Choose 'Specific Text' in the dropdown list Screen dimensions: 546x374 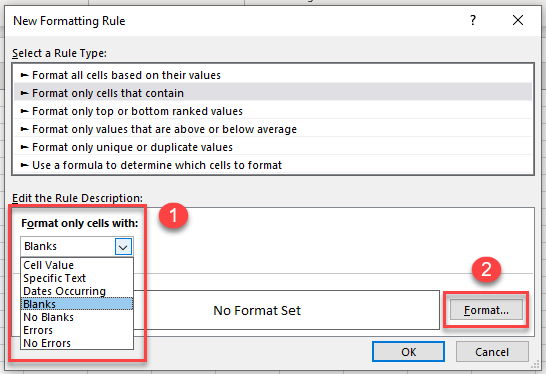click(77, 278)
